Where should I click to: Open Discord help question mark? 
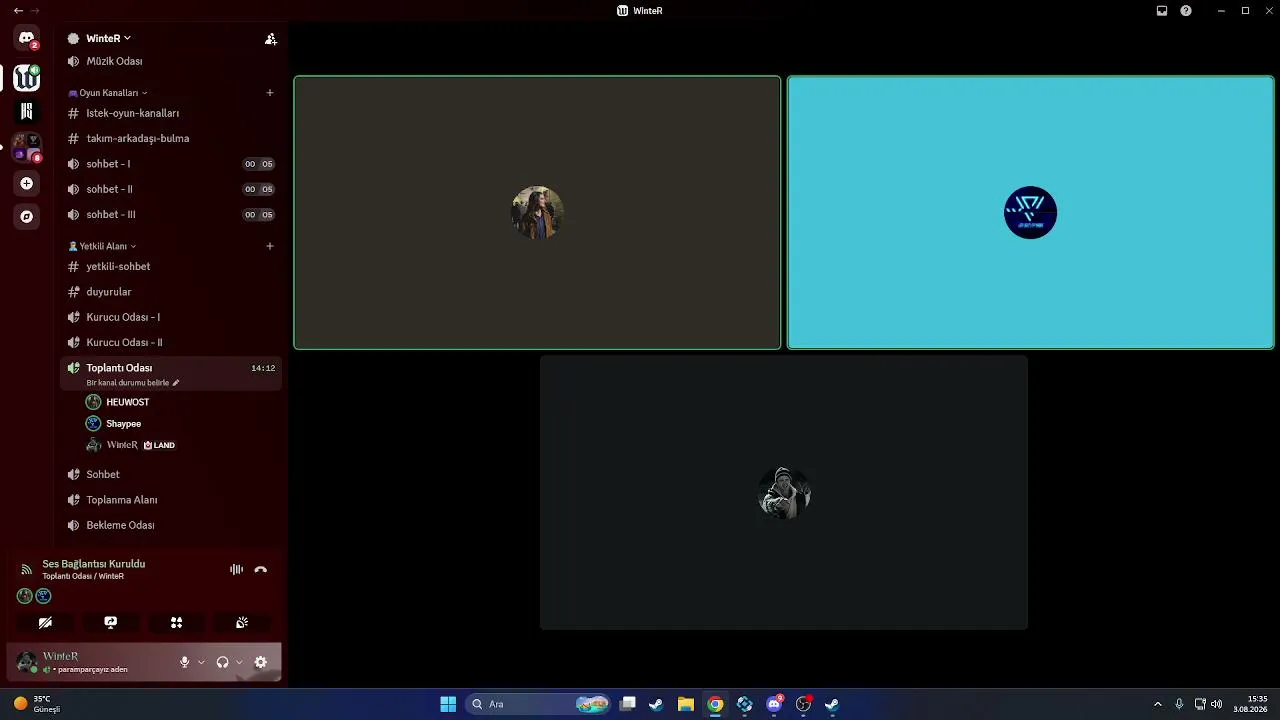[x=1186, y=11]
